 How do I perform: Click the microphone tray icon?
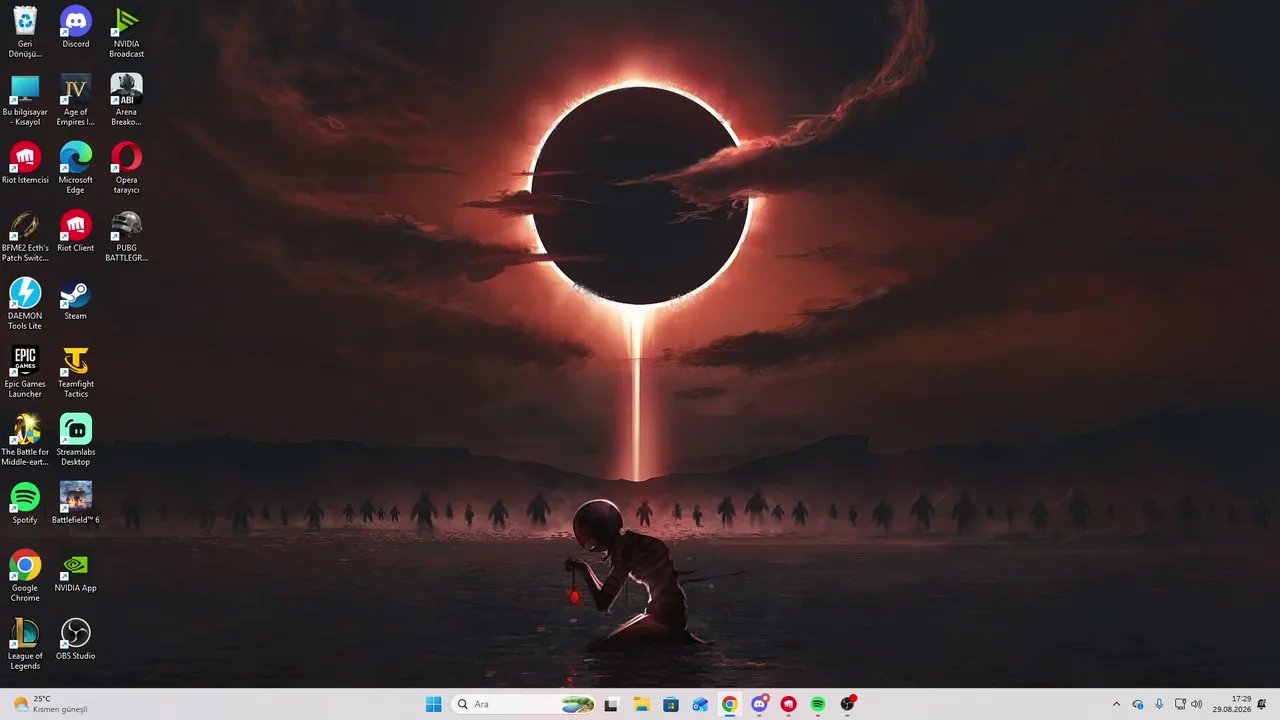[1159, 704]
